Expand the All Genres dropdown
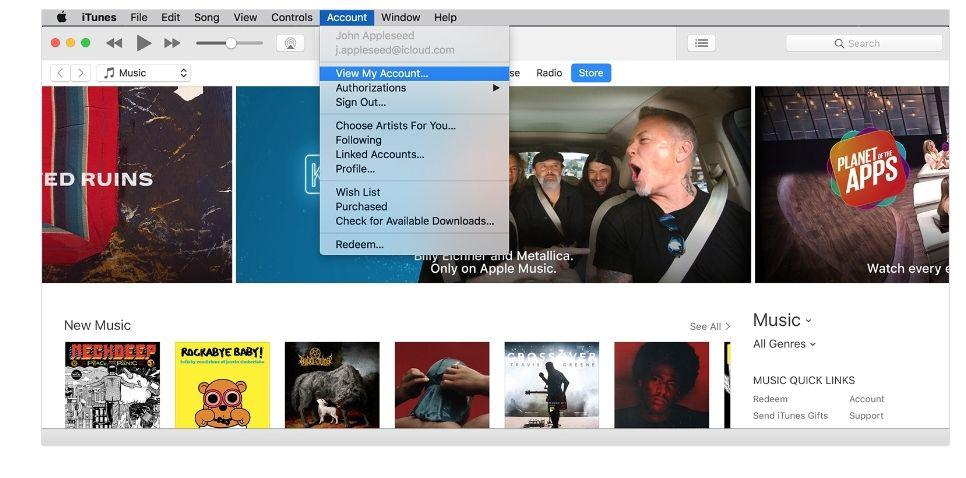 pyautogui.click(x=784, y=344)
